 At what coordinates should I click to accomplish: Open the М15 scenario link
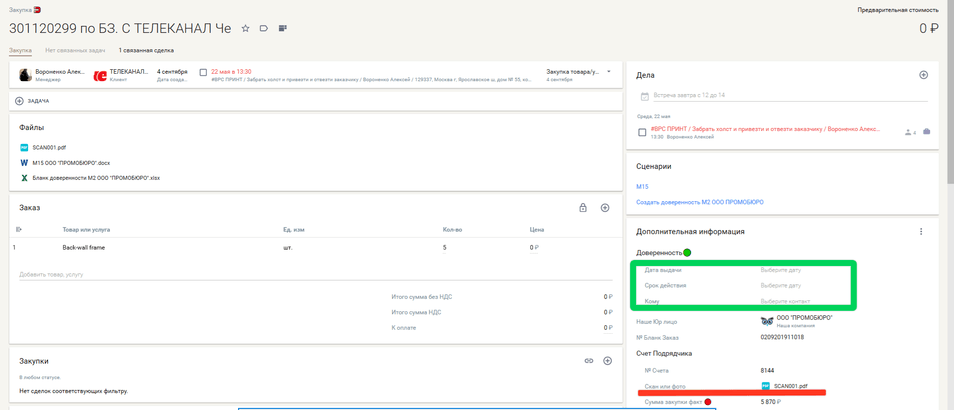tap(642, 187)
